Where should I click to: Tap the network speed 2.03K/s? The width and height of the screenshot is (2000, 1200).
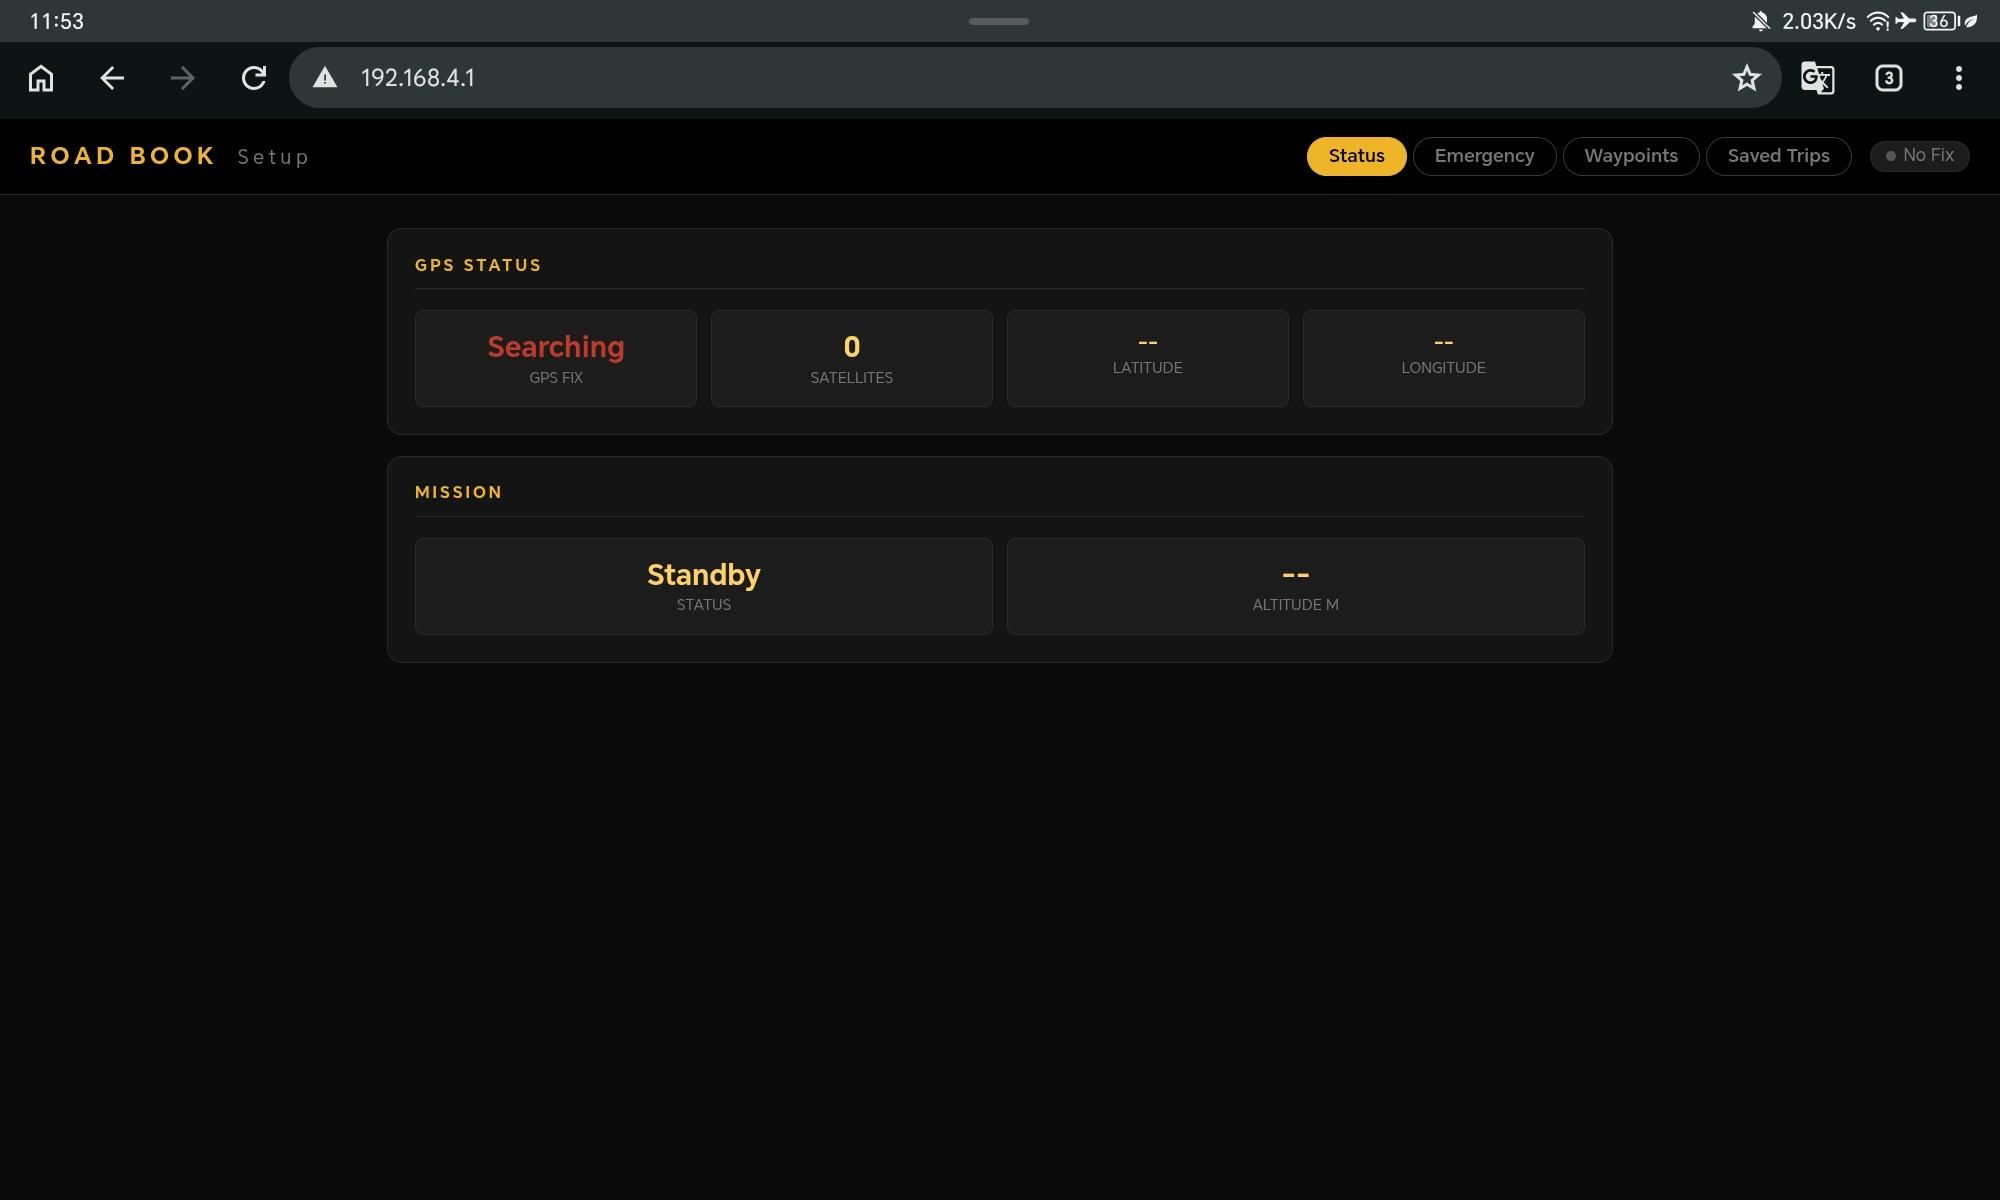coord(1818,21)
